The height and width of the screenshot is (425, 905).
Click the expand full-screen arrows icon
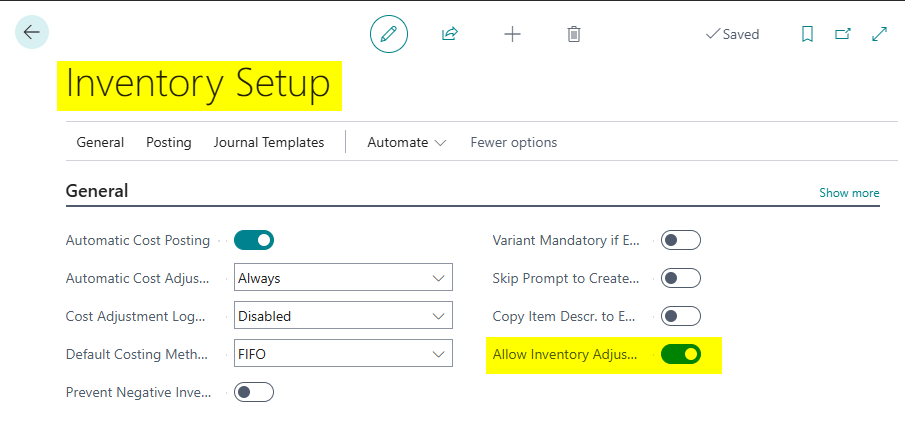(x=880, y=34)
